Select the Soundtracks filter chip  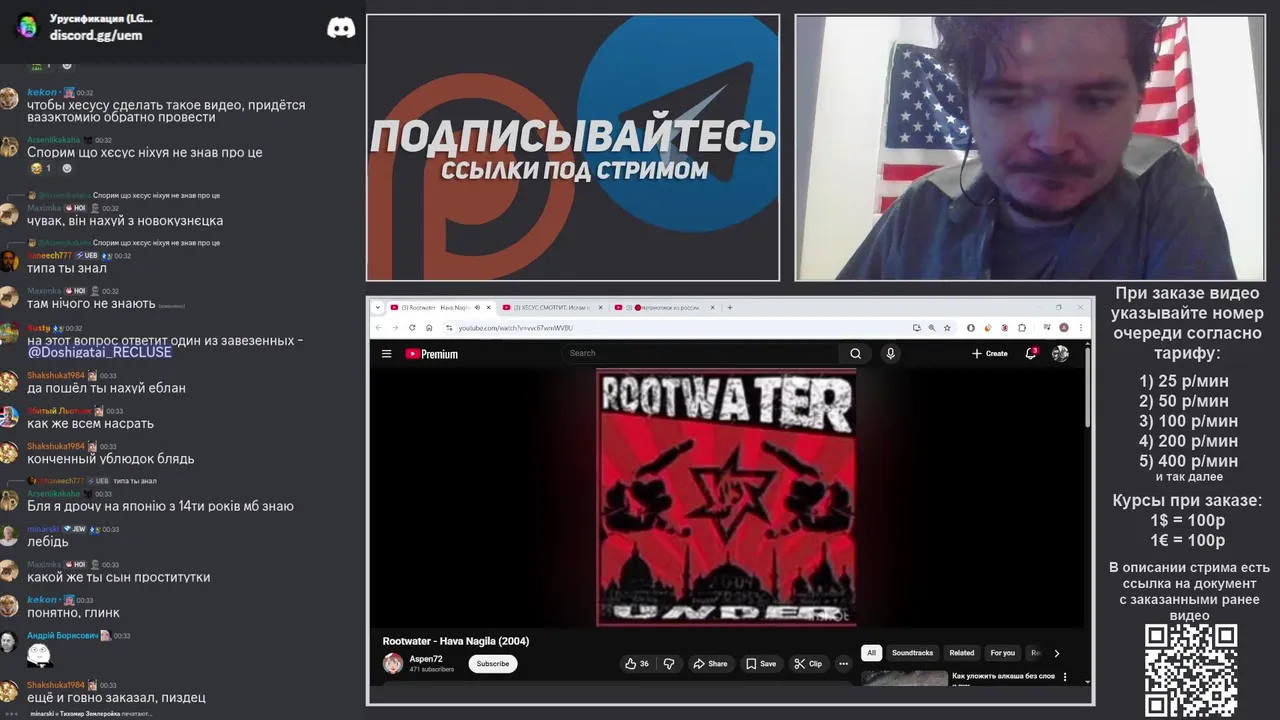click(912, 653)
